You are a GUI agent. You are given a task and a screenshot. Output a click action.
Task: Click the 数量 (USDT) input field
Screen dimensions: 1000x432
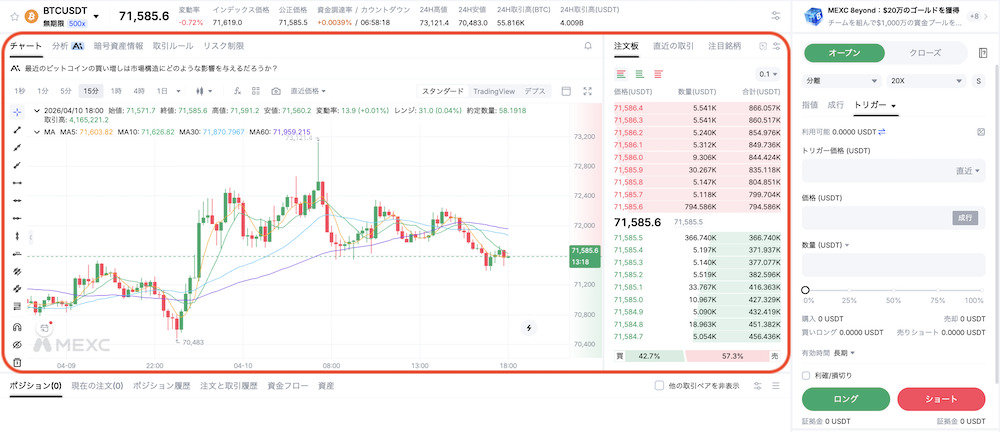click(893, 265)
